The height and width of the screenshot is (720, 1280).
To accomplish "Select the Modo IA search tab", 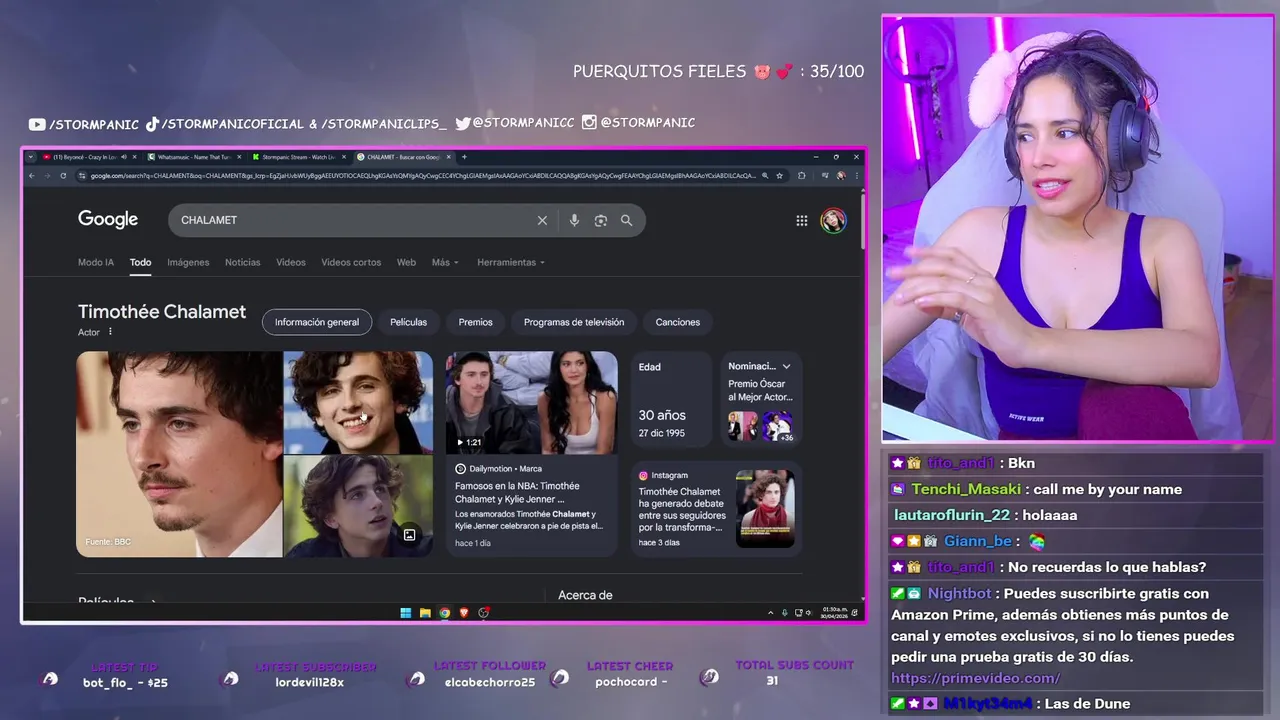I will (x=96, y=262).
